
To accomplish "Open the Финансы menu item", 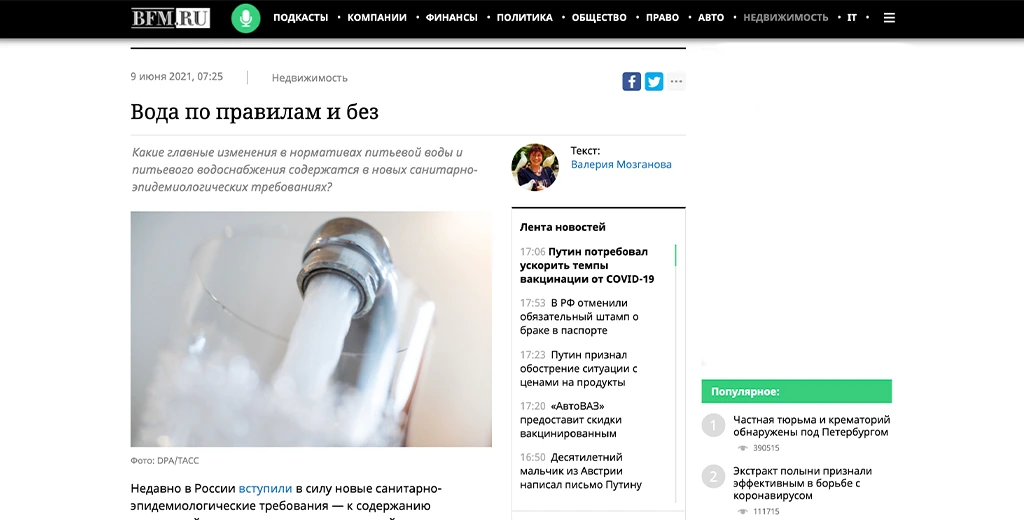I will tap(451, 18).
